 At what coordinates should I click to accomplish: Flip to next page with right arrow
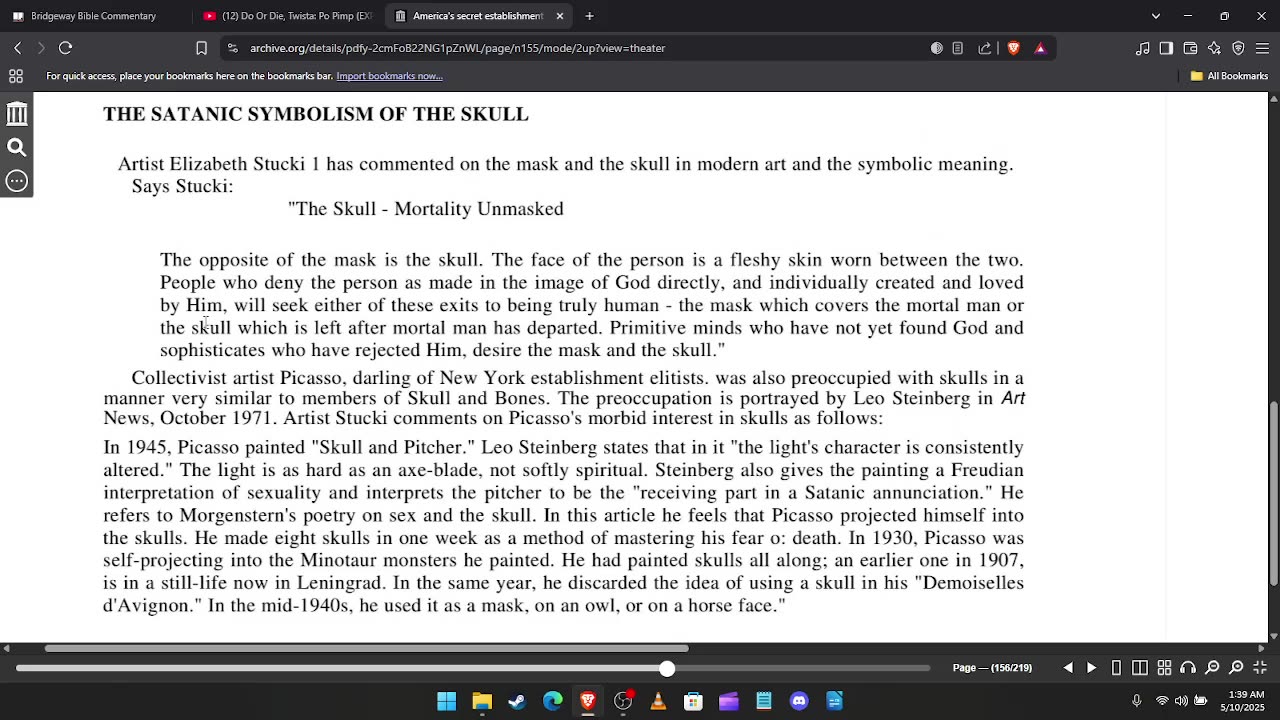click(1091, 668)
